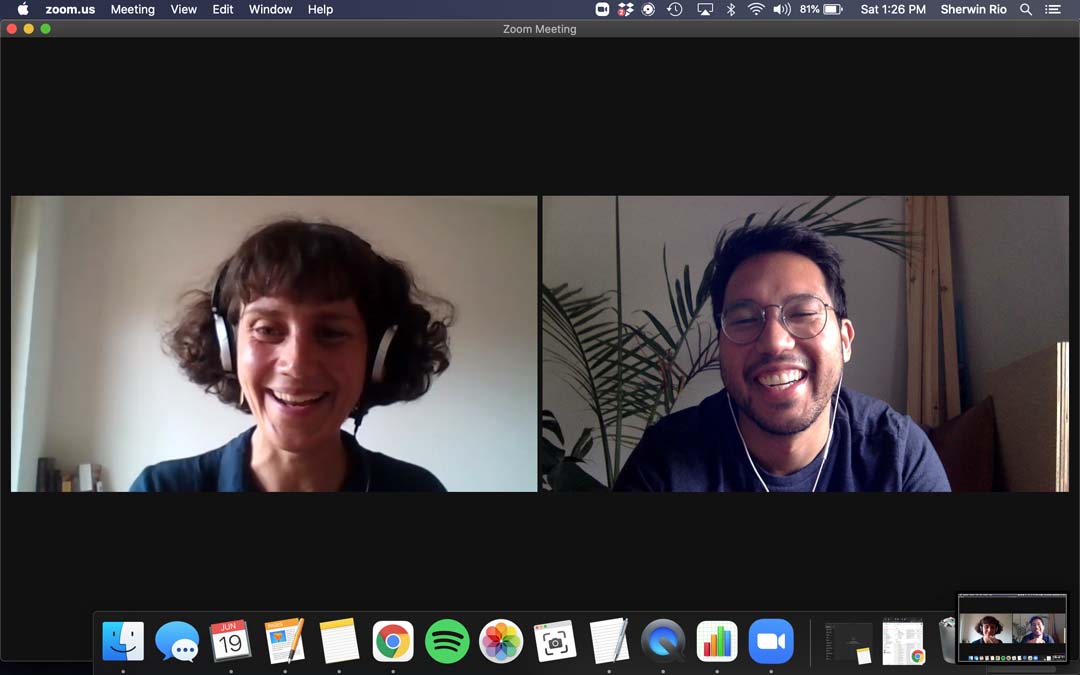Click the Zoom app icon in the Dock

pyautogui.click(x=771, y=641)
